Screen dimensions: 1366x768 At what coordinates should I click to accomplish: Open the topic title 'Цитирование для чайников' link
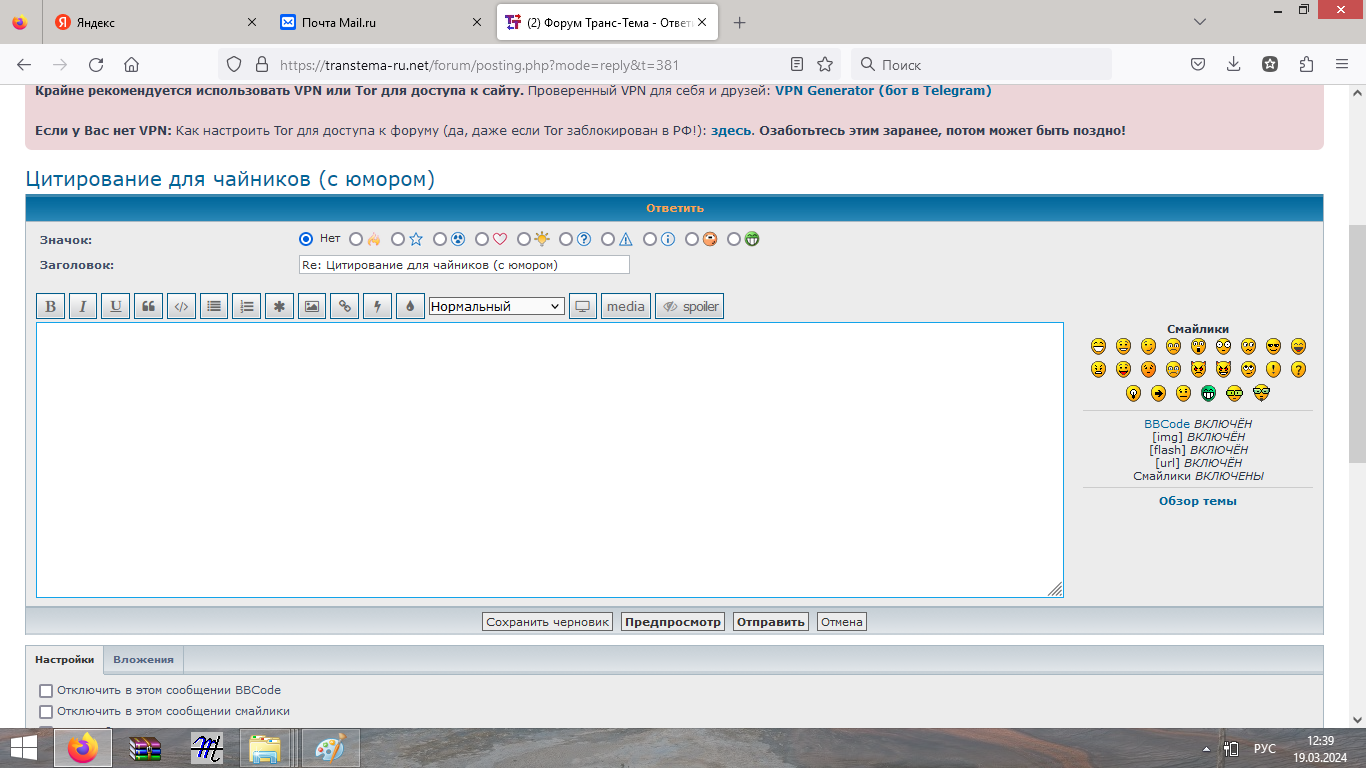click(230, 179)
